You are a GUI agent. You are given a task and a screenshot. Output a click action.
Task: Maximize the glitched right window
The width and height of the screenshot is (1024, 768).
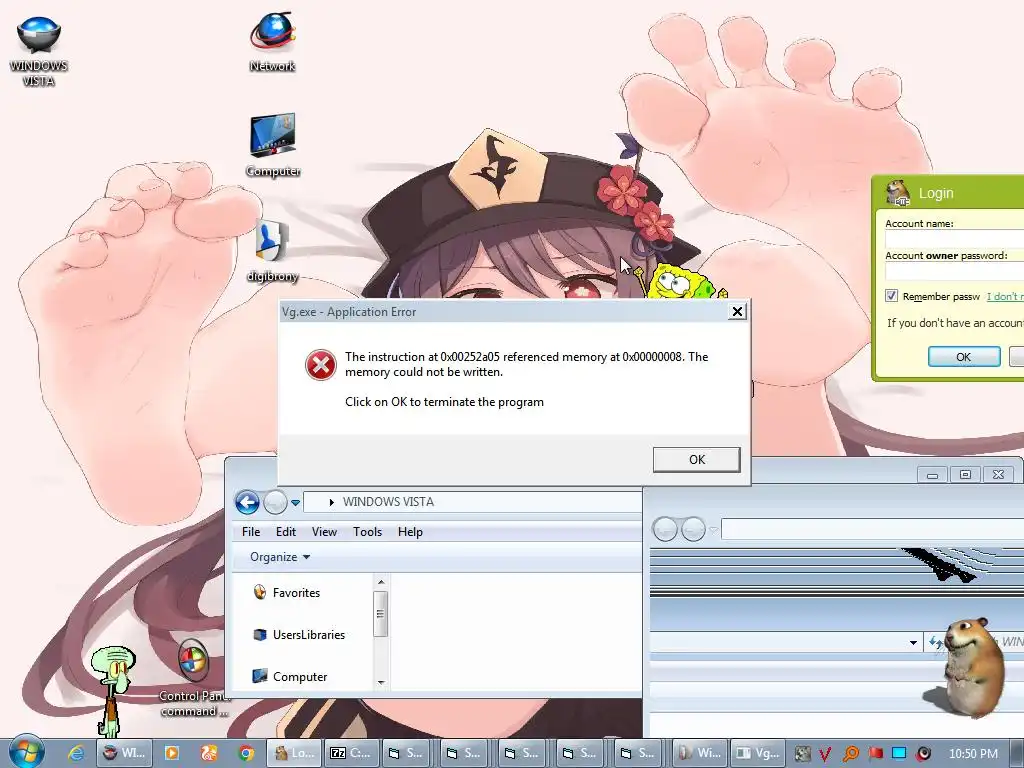coord(965,475)
